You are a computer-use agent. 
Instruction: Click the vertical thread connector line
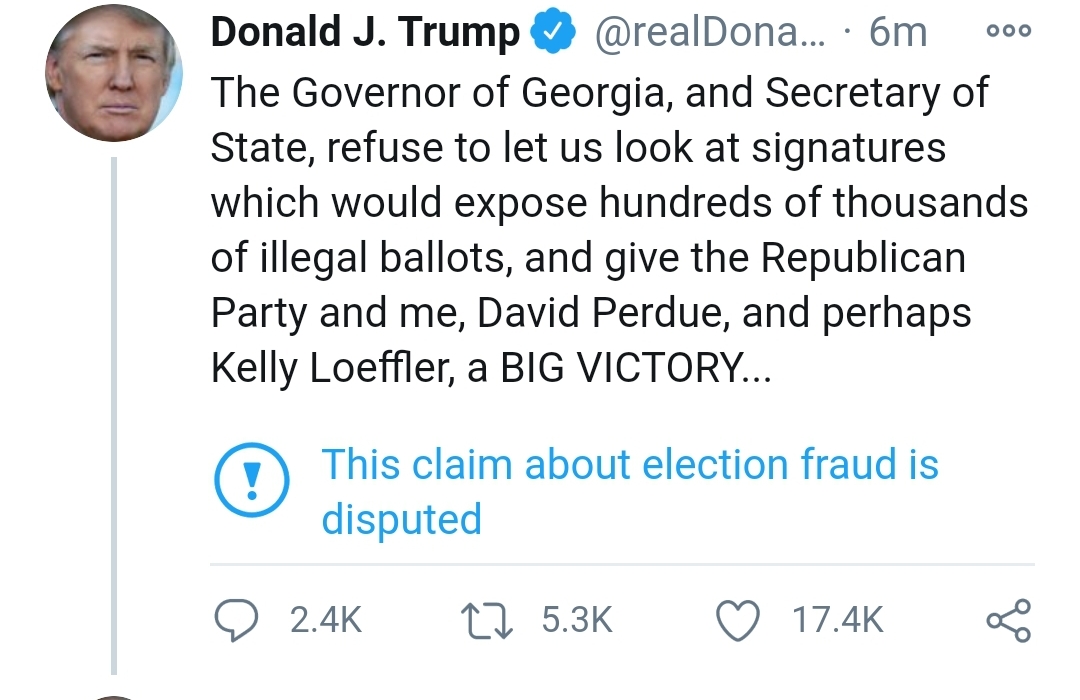click(x=114, y=415)
